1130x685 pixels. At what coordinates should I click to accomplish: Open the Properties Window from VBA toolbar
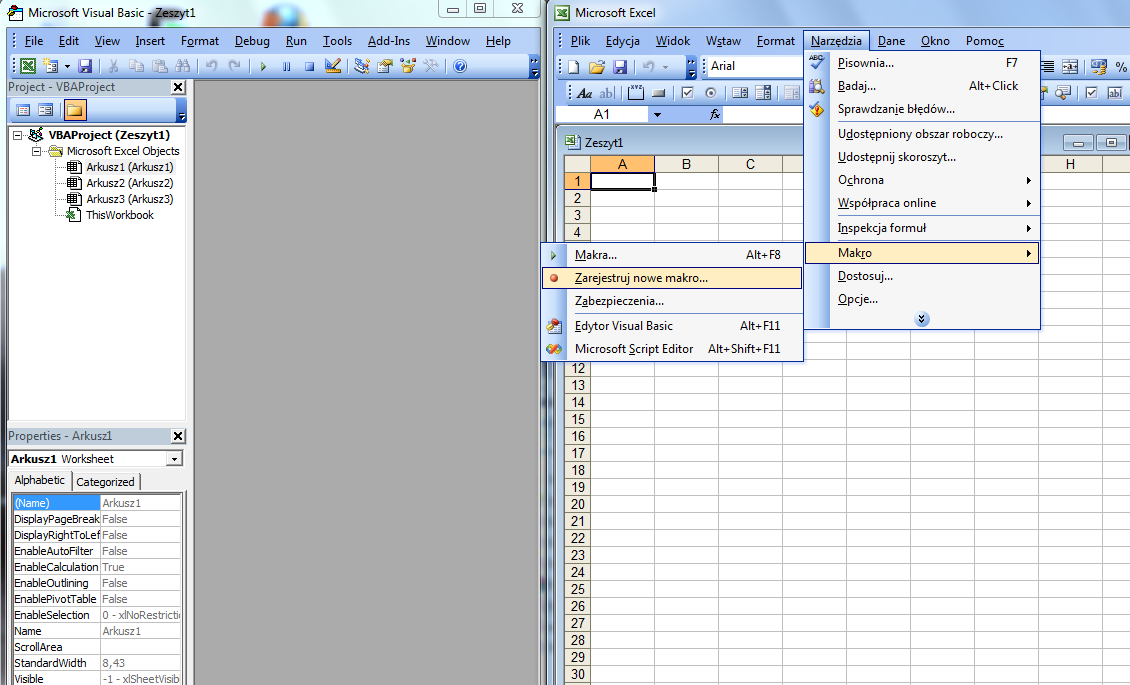tap(383, 66)
